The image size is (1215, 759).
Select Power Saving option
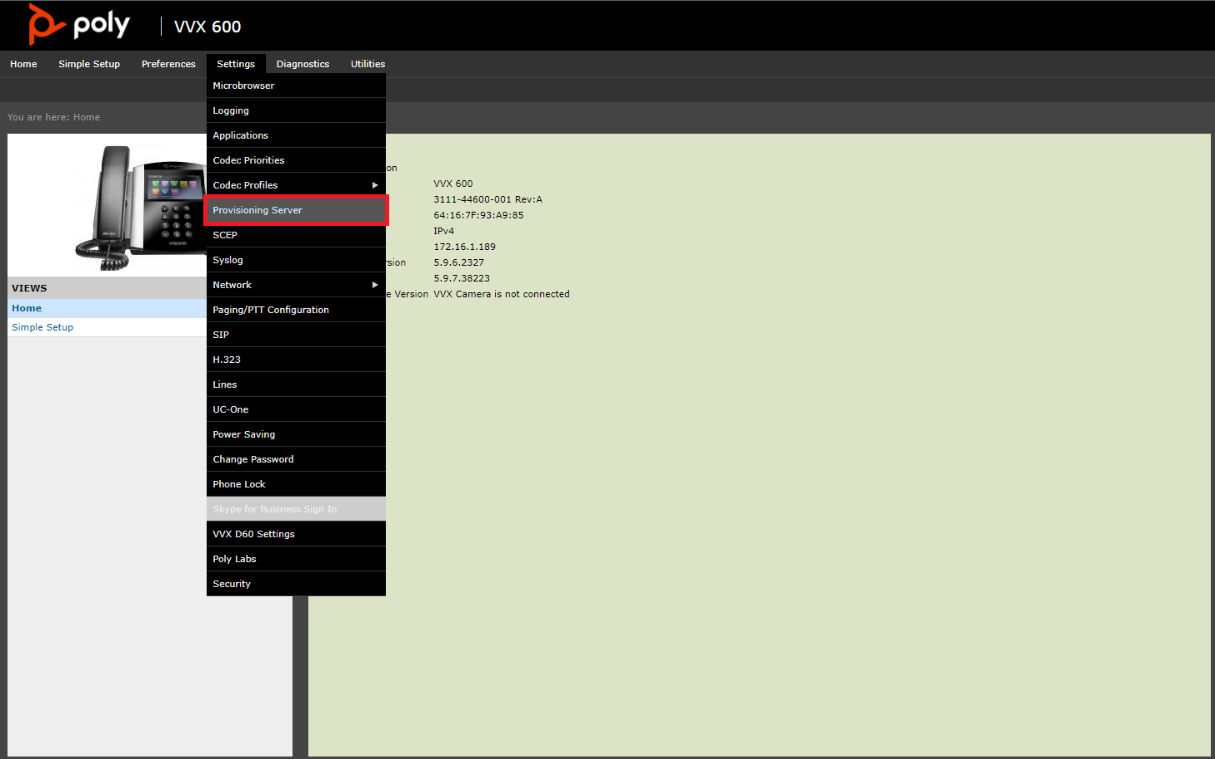pyautogui.click(x=296, y=435)
